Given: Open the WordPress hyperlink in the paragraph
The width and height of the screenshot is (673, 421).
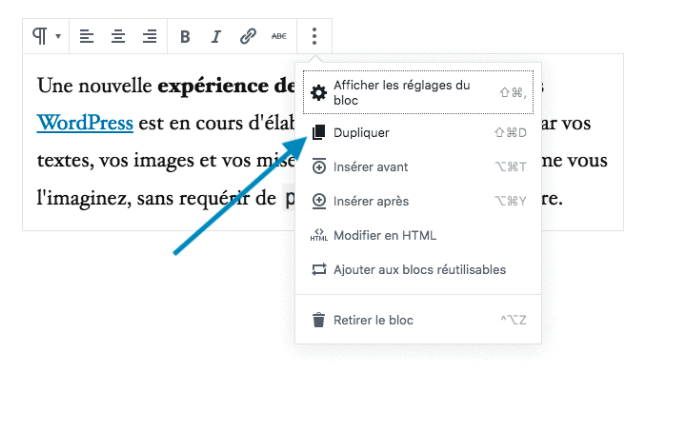Looking at the screenshot, I should [x=85, y=123].
